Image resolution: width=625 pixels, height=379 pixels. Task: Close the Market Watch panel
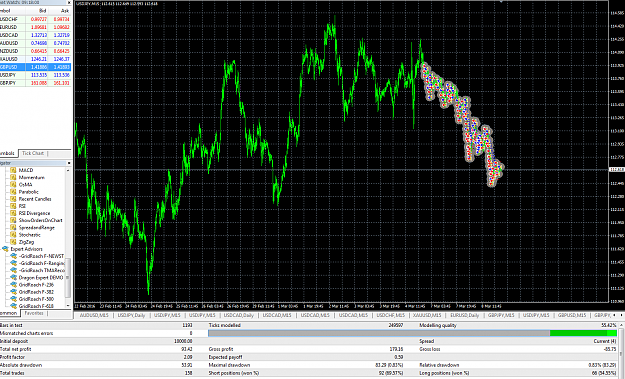(x=69, y=2)
